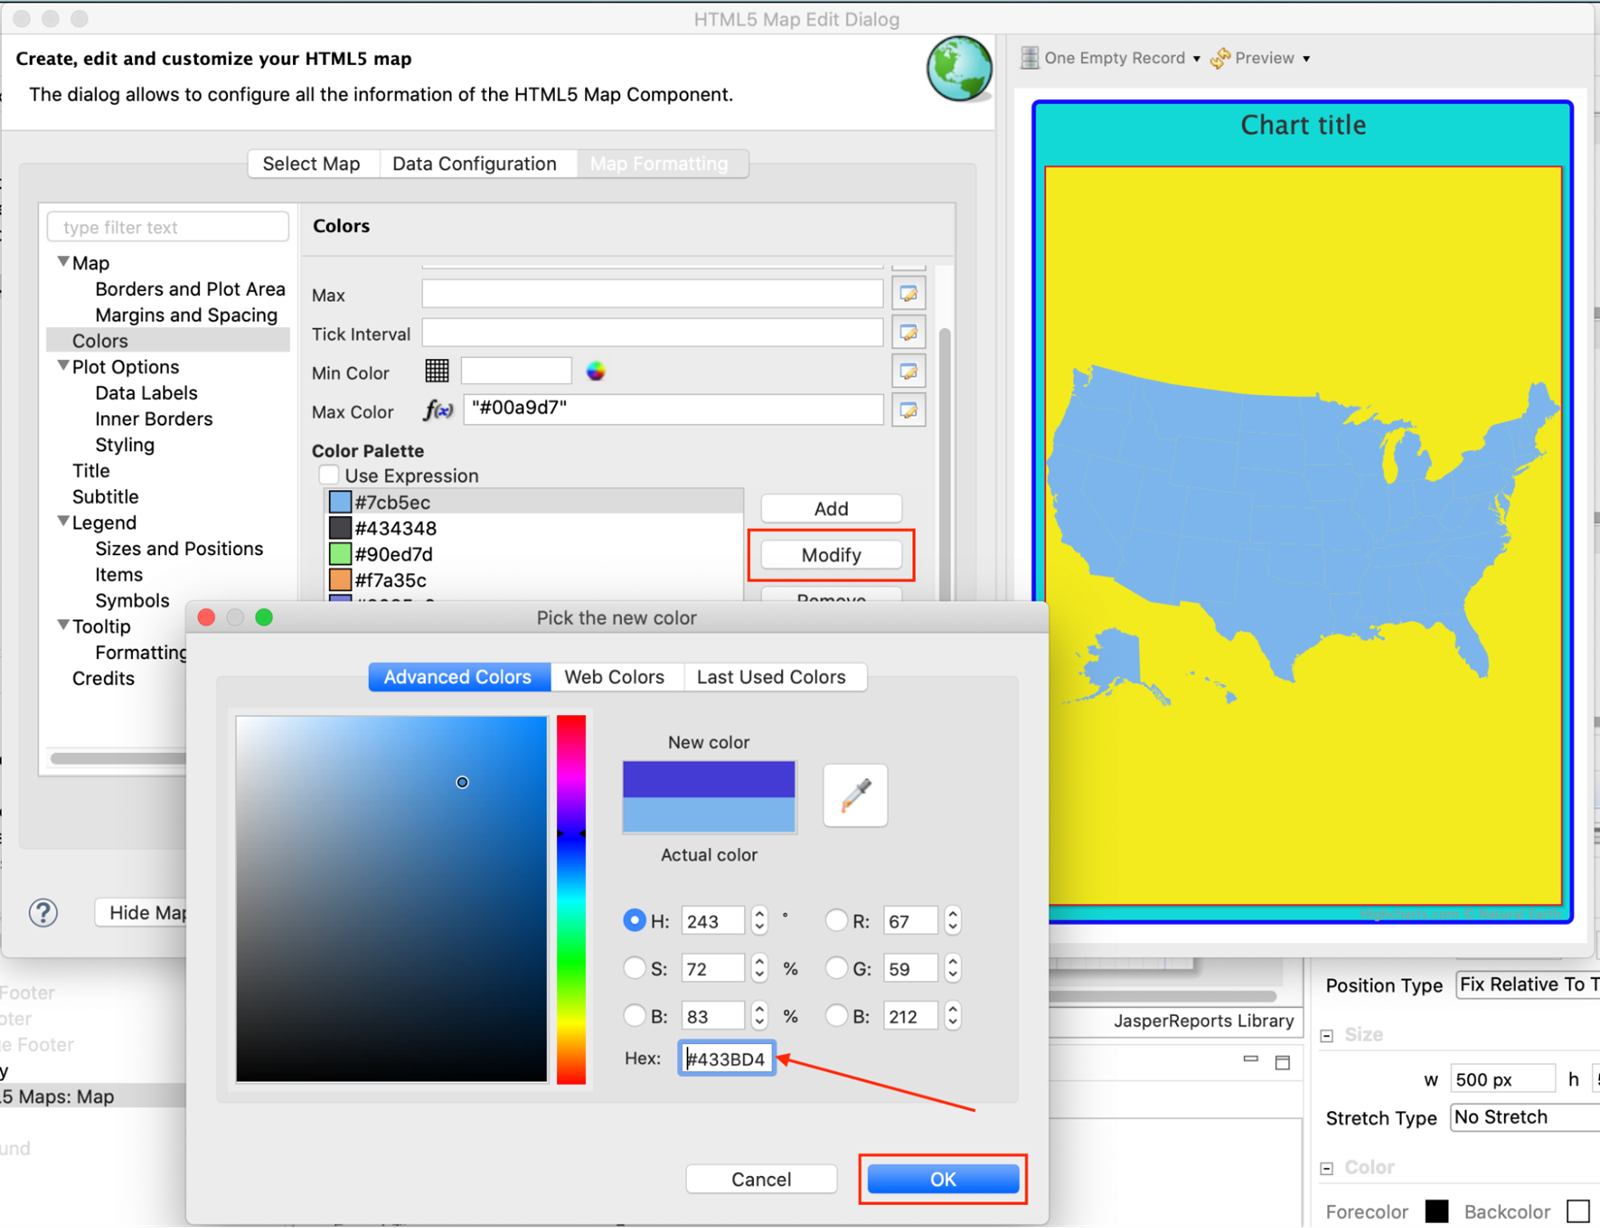Open the Position Type combo box
The image size is (1600, 1228).
click(x=1527, y=985)
